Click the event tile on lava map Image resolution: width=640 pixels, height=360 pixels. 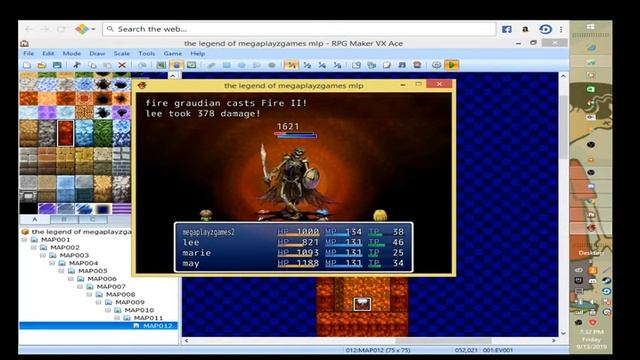362,304
